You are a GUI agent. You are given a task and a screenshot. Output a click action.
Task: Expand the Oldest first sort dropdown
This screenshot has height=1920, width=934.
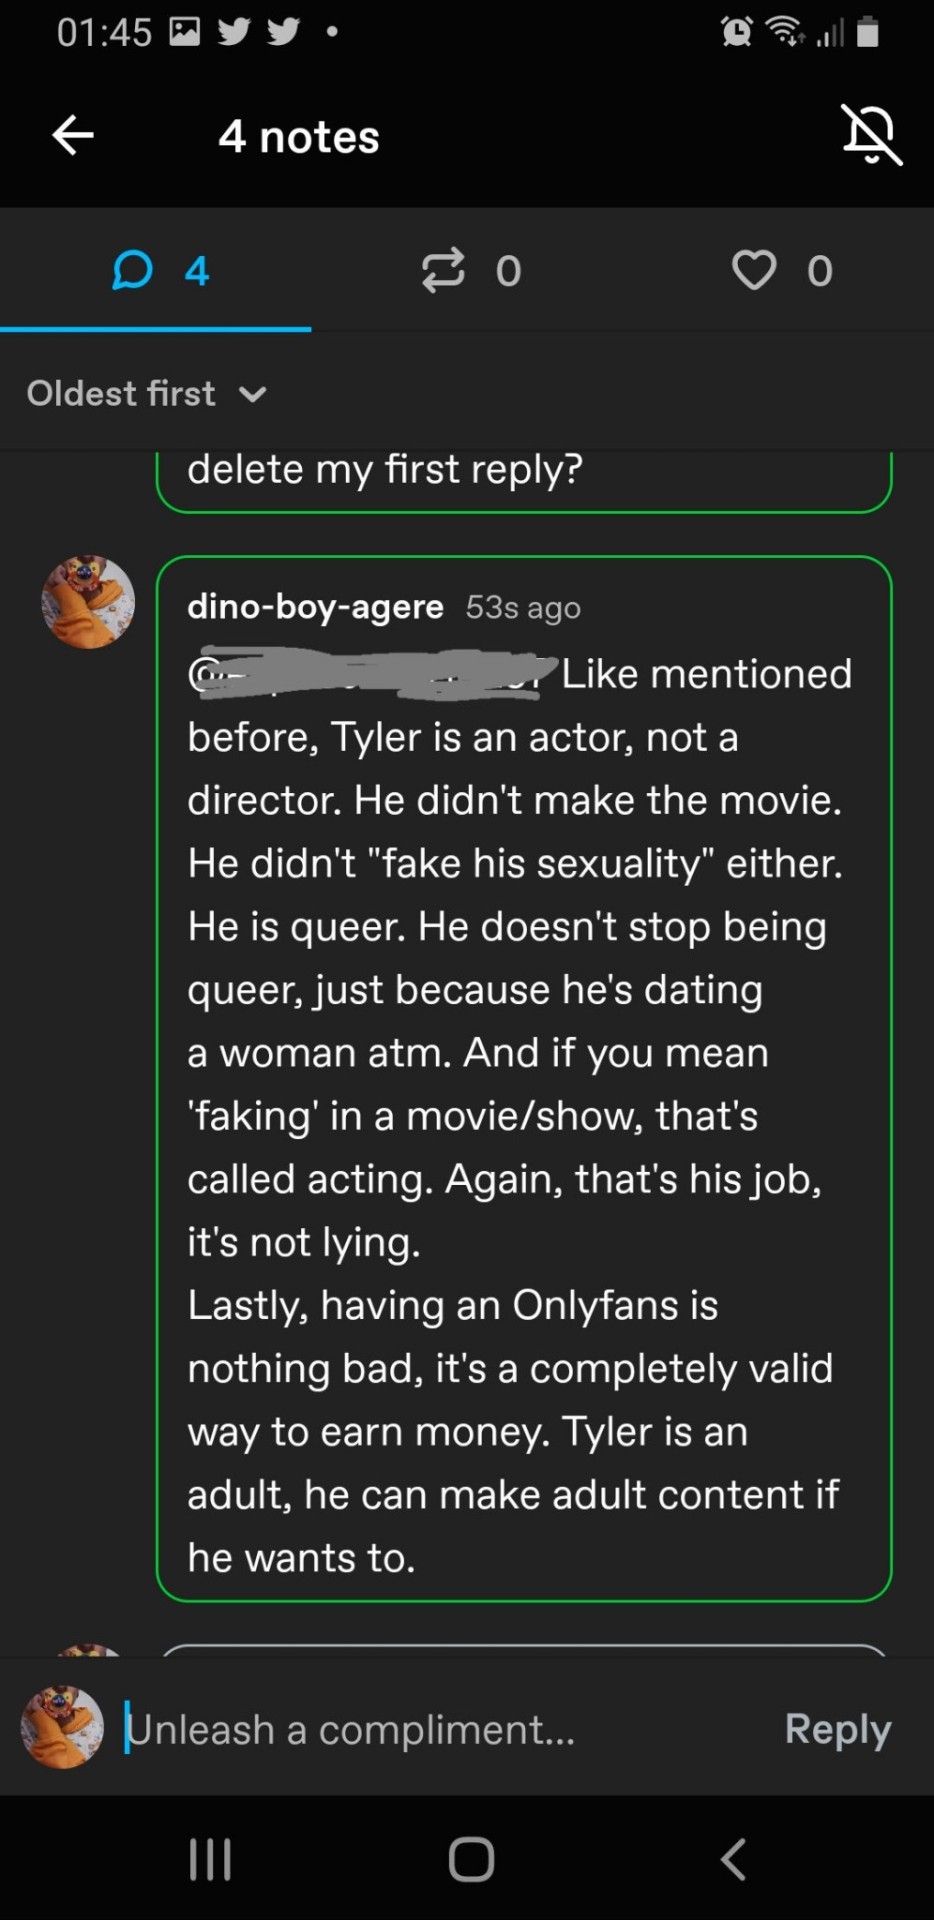122,394
